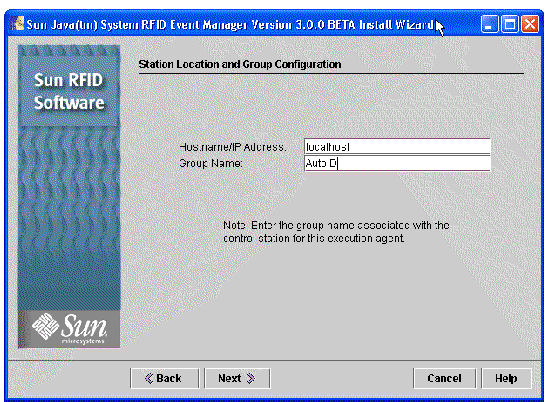This screenshot has width=549, height=402.
Task: Minimize the Install Wizard window
Action: [x=489, y=25]
